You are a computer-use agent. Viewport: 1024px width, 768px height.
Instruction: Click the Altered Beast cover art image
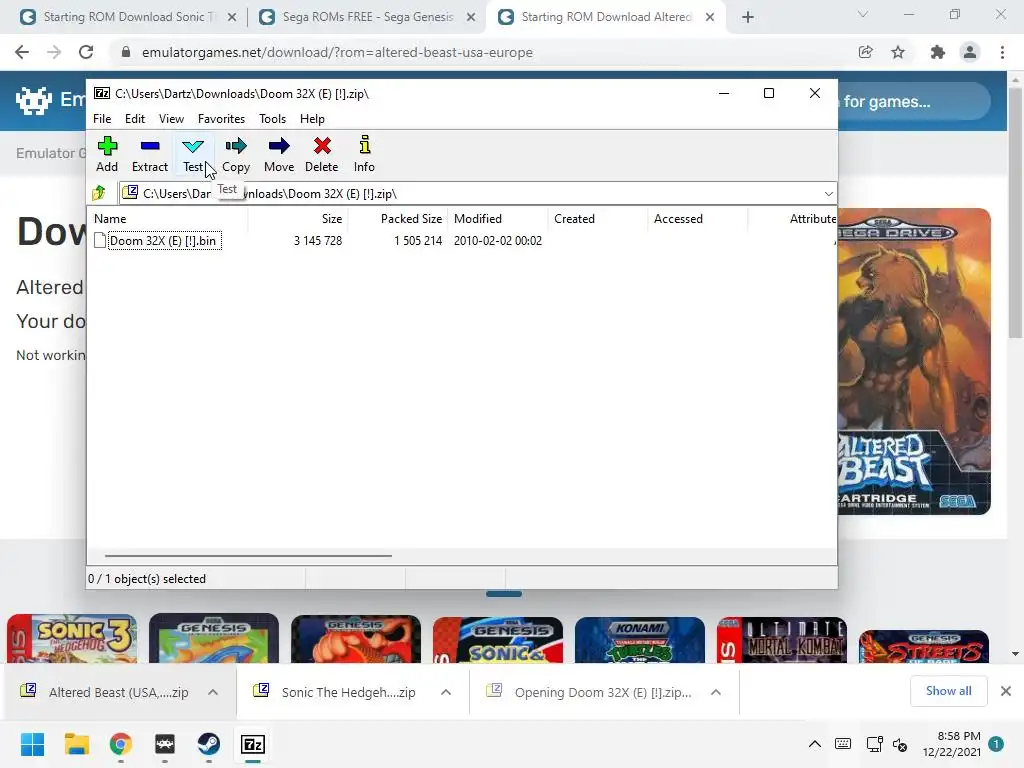coord(914,361)
